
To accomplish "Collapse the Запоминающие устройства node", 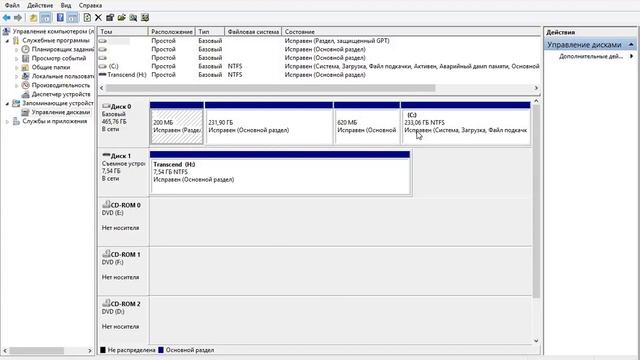I will (x=7, y=104).
